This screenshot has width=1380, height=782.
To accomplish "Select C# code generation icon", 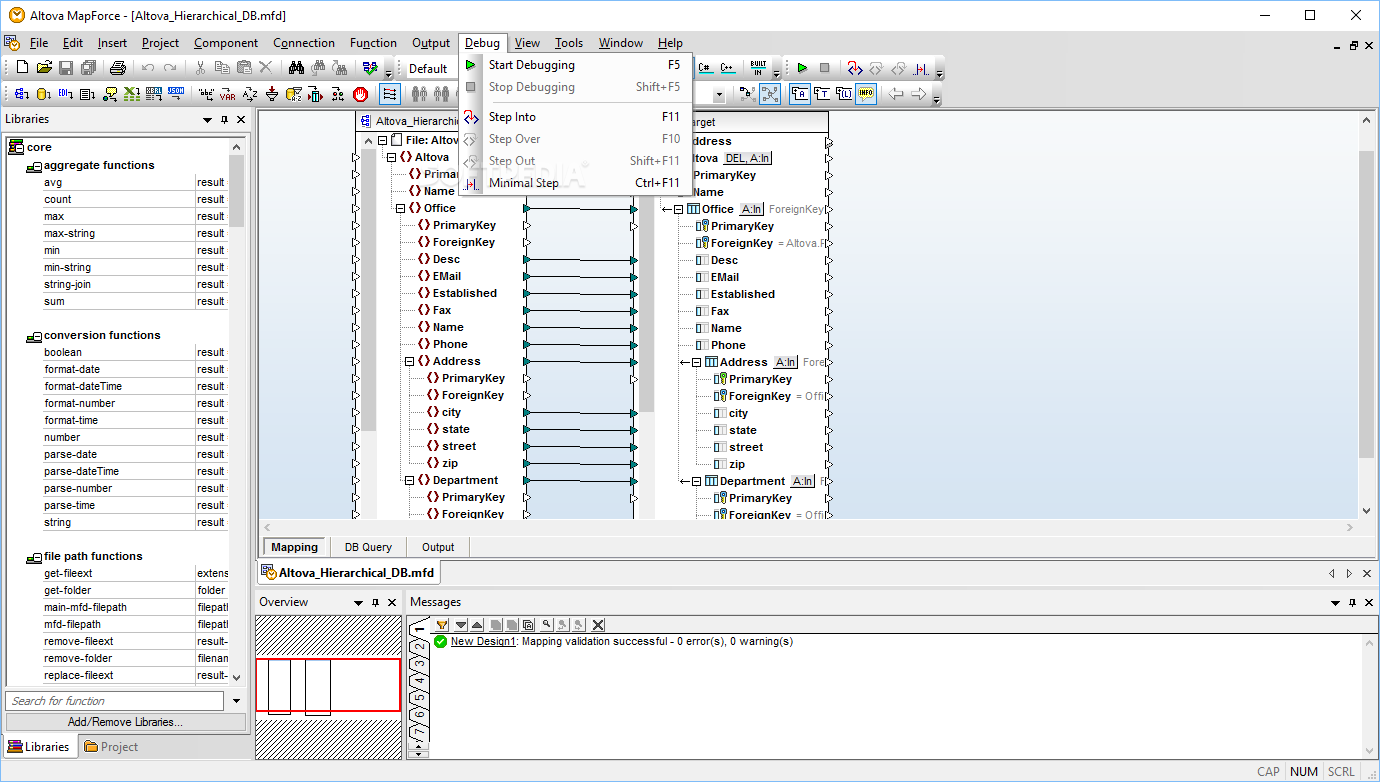I will point(706,68).
